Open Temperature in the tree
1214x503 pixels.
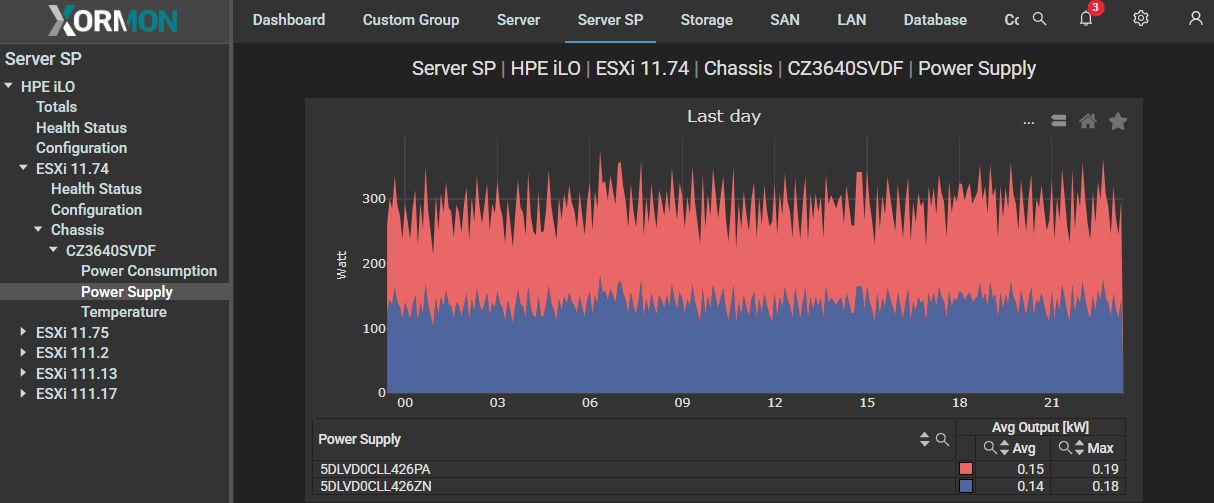[x=124, y=312]
